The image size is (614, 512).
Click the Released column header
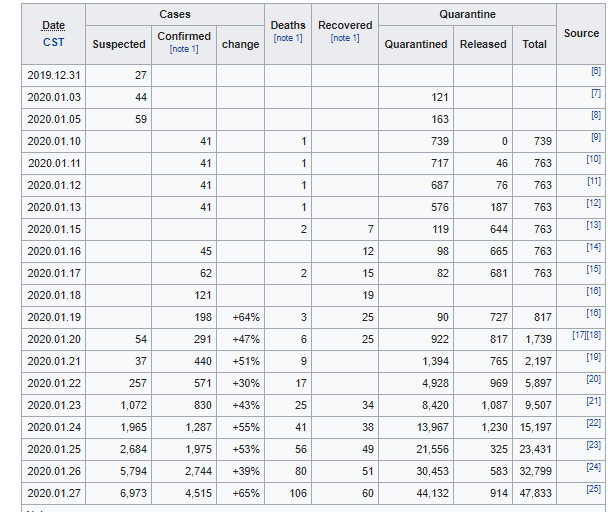click(x=483, y=45)
